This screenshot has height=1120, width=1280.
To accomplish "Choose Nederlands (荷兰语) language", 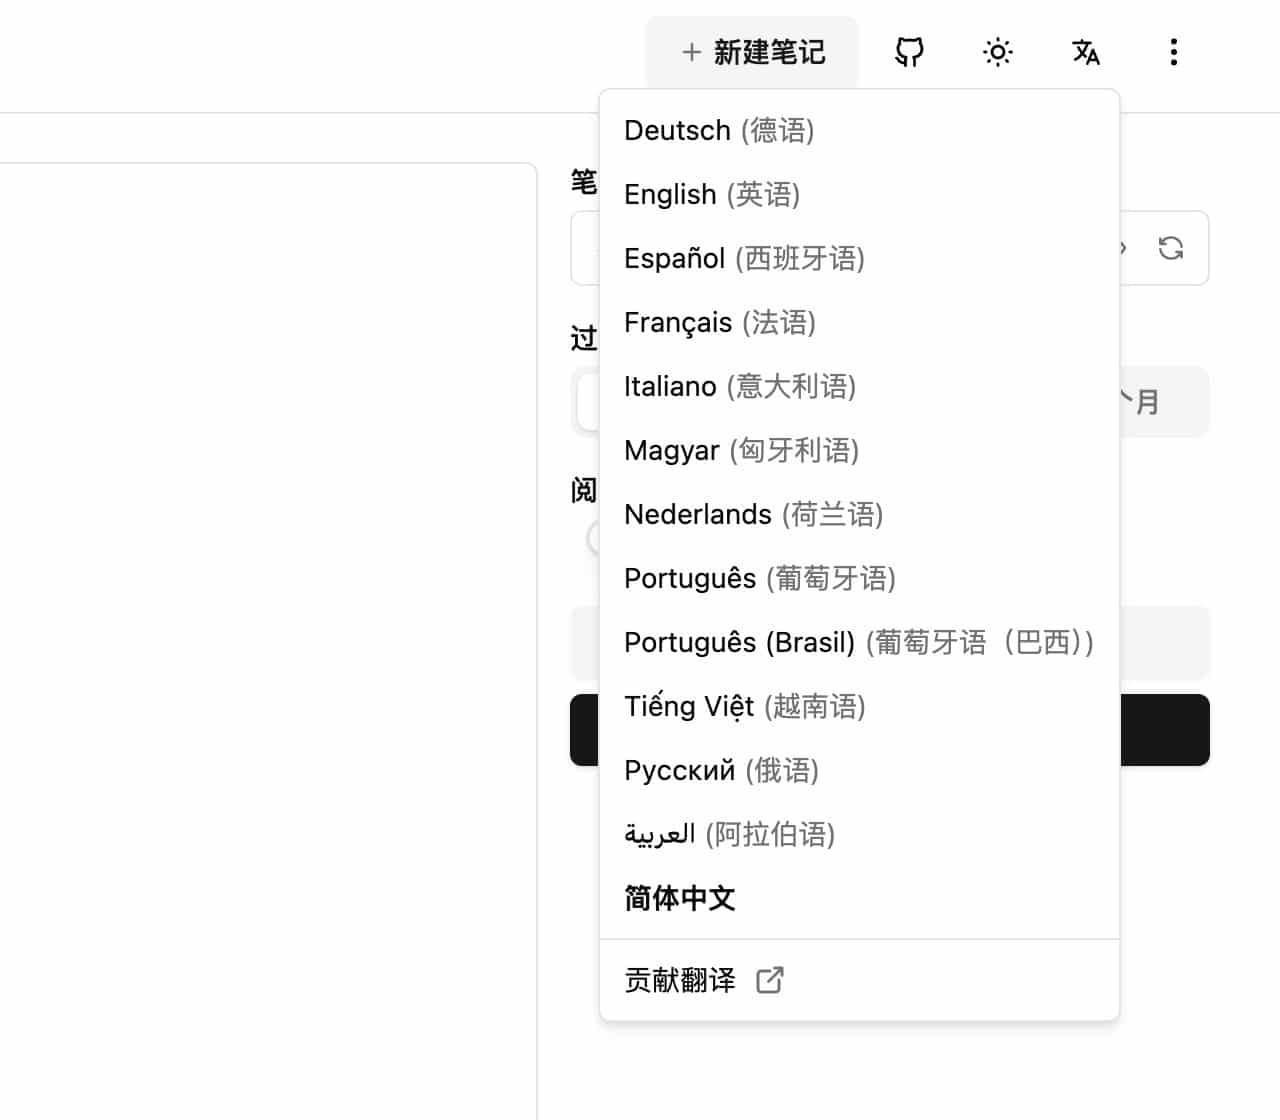I will click(859, 515).
